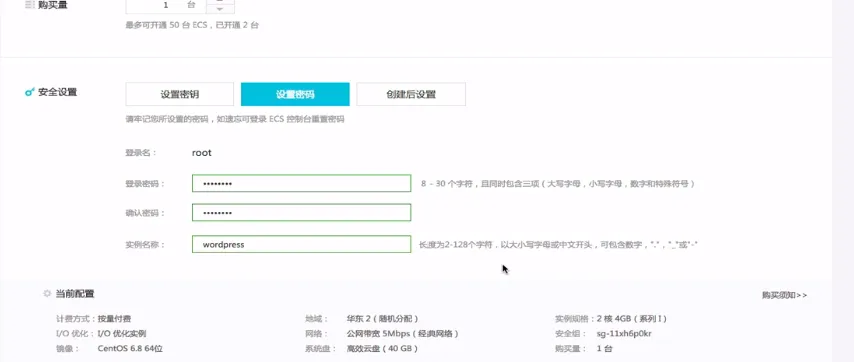The width and height of the screenshot is (854, 362).
Task: Click the security group sg-11xh6p0kr
Action: [x=624, y=334]
